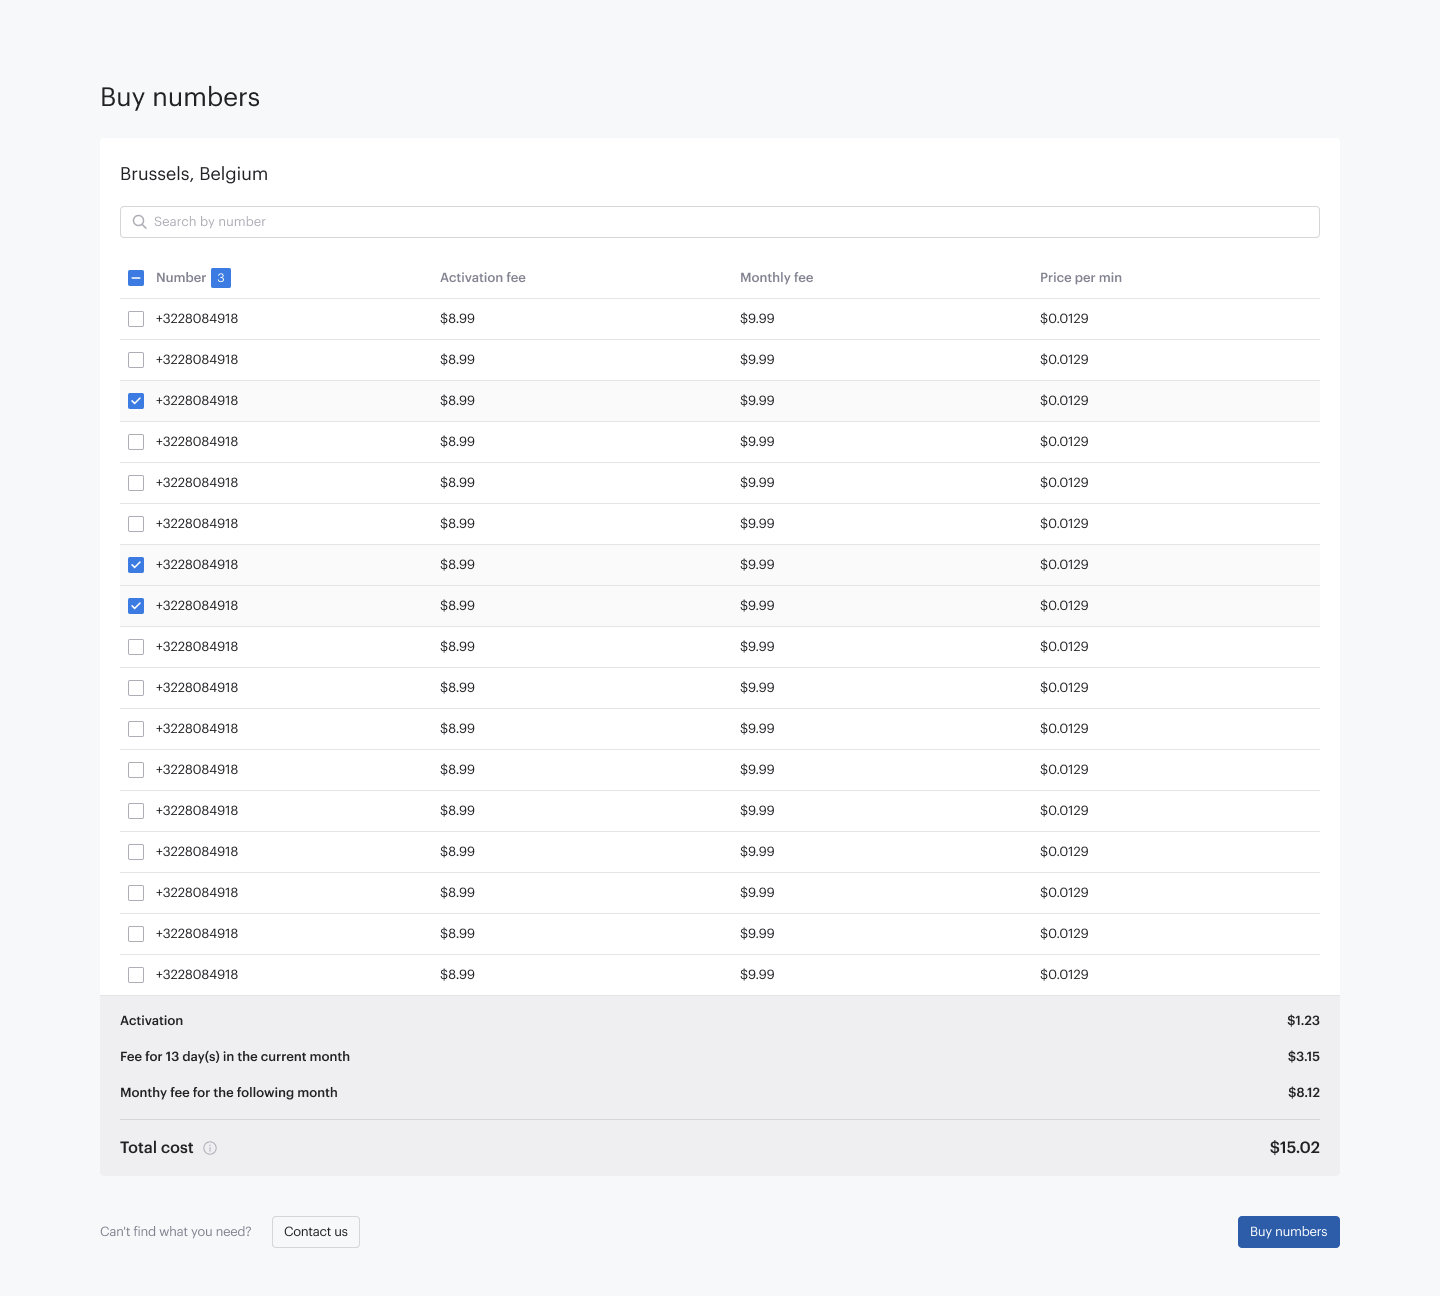This screenshot has width=1440, height=1296.
Task: Click the Monthly fee column header
Action: [776, 278]
